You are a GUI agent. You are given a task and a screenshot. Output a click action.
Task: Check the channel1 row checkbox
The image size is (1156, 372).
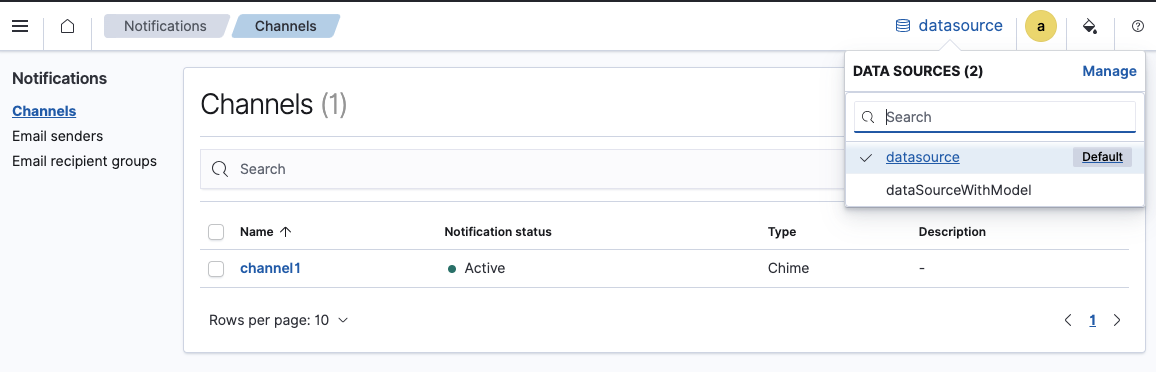pyautogui.click(x=216, y=269)
